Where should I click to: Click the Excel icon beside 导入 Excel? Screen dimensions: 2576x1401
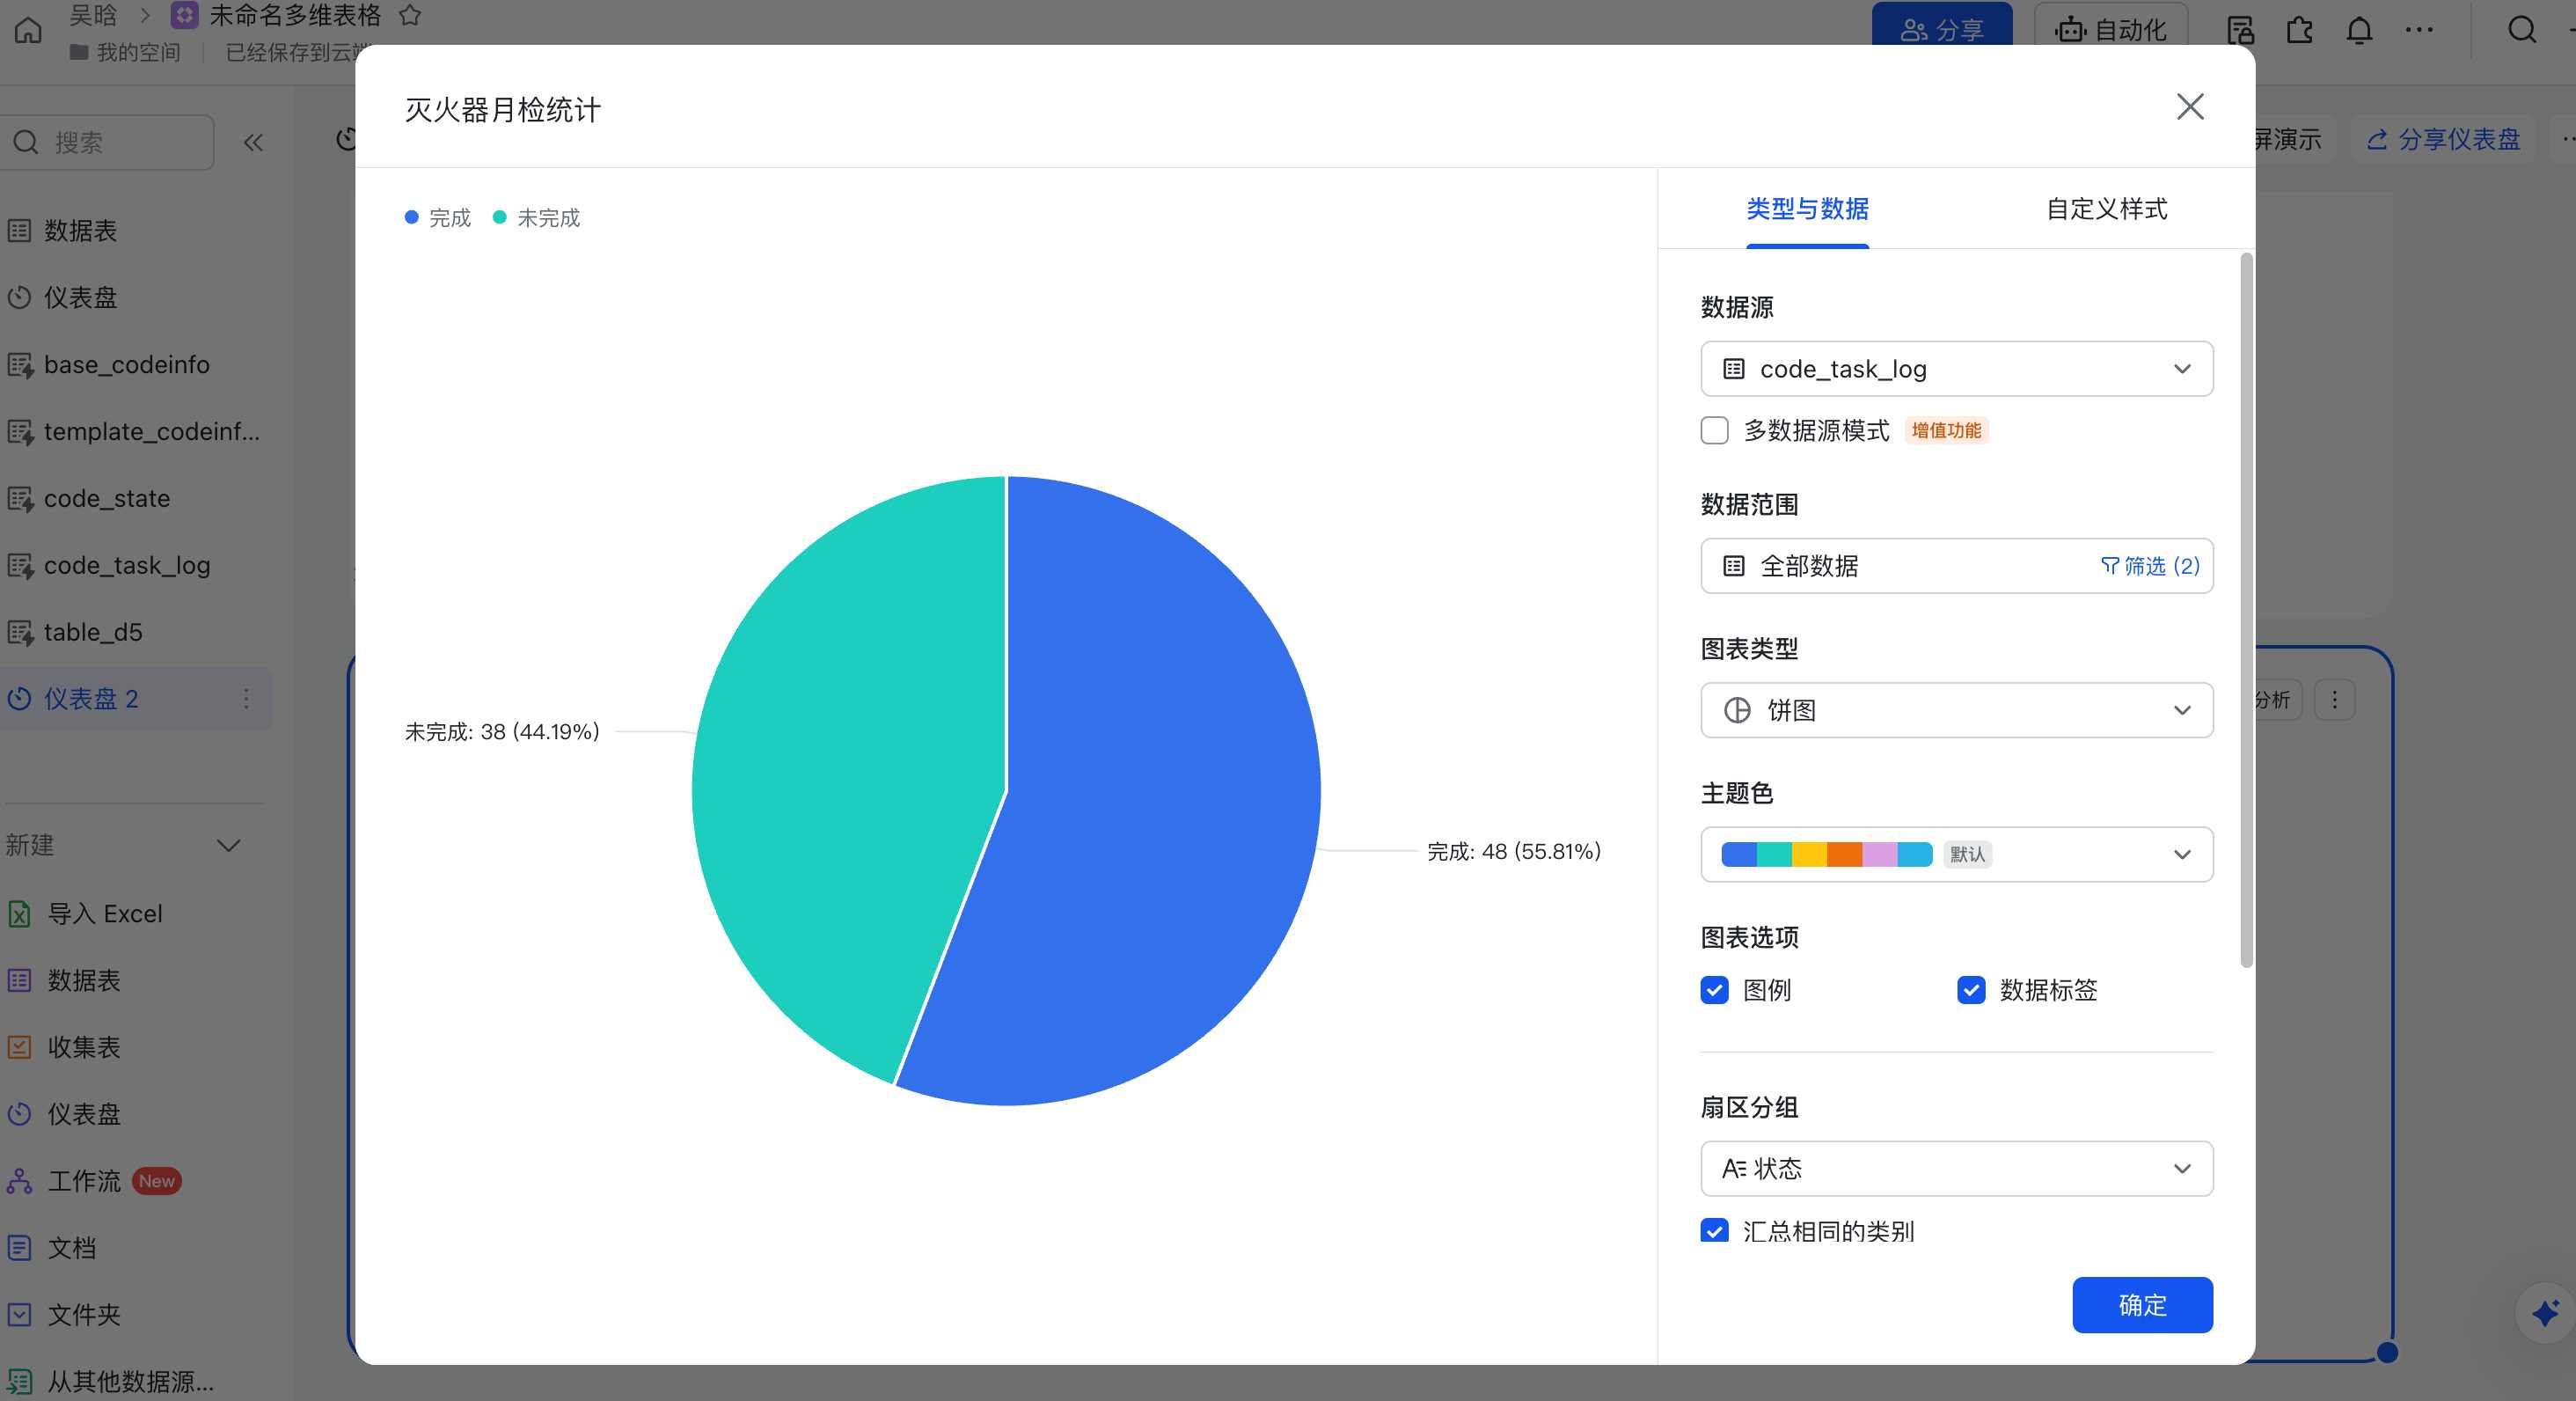click(x=19, y=914)
